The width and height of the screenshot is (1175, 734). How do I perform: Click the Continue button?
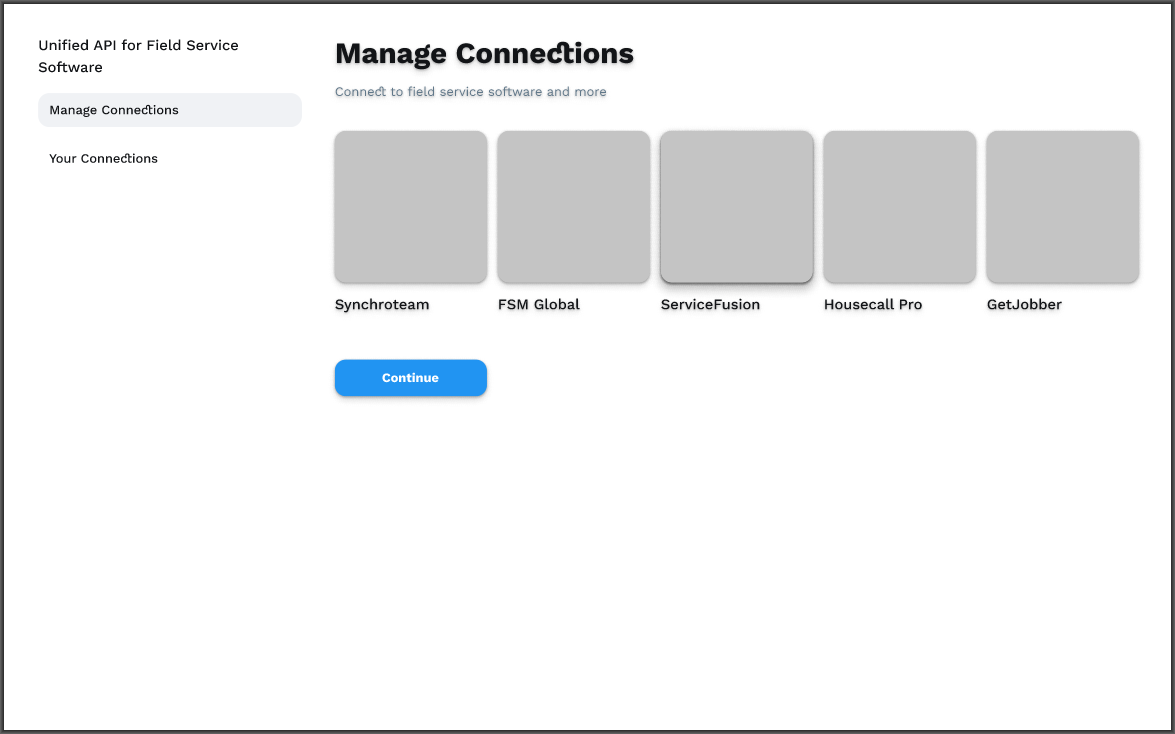[410, 378]
